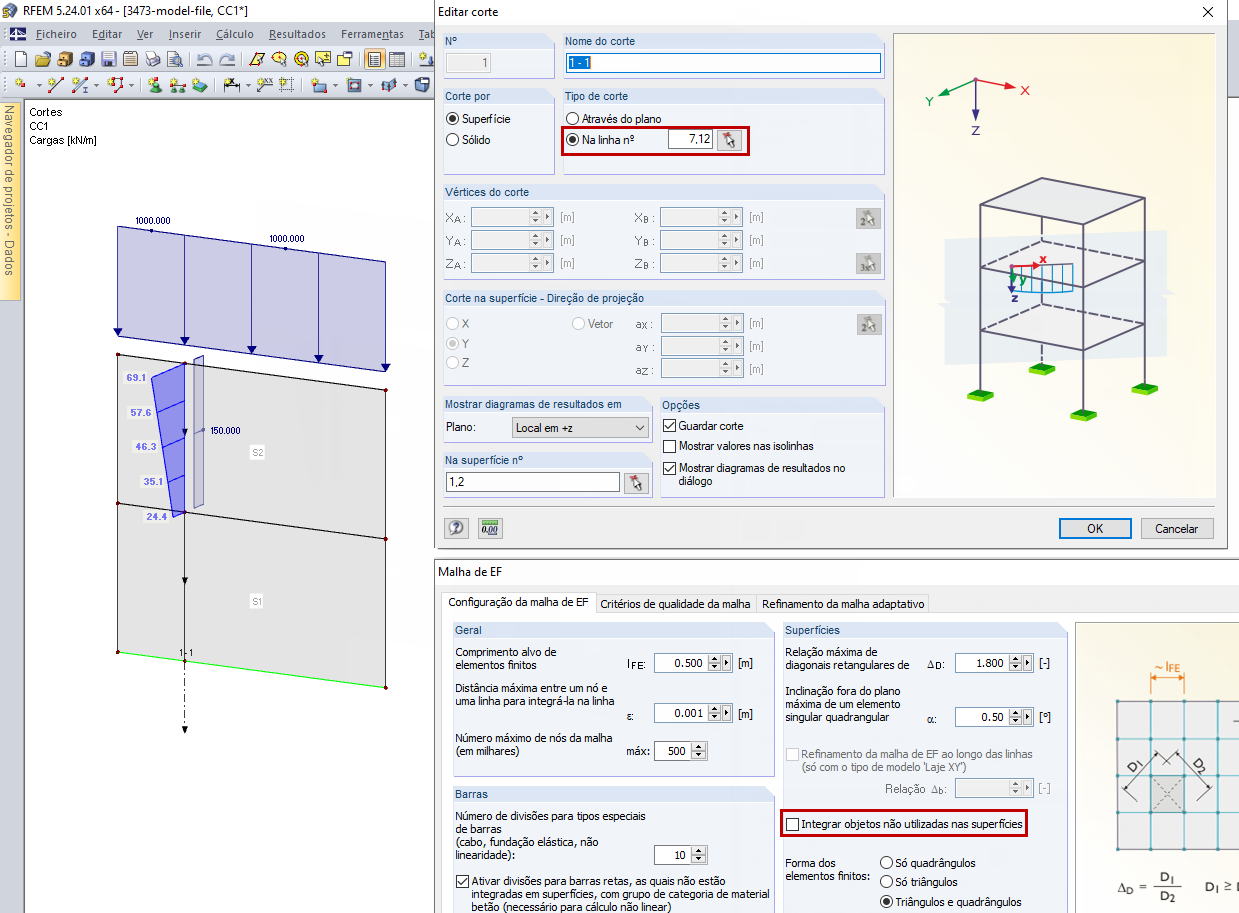
Task: Select Através do plano option
Action: (573, 119)
